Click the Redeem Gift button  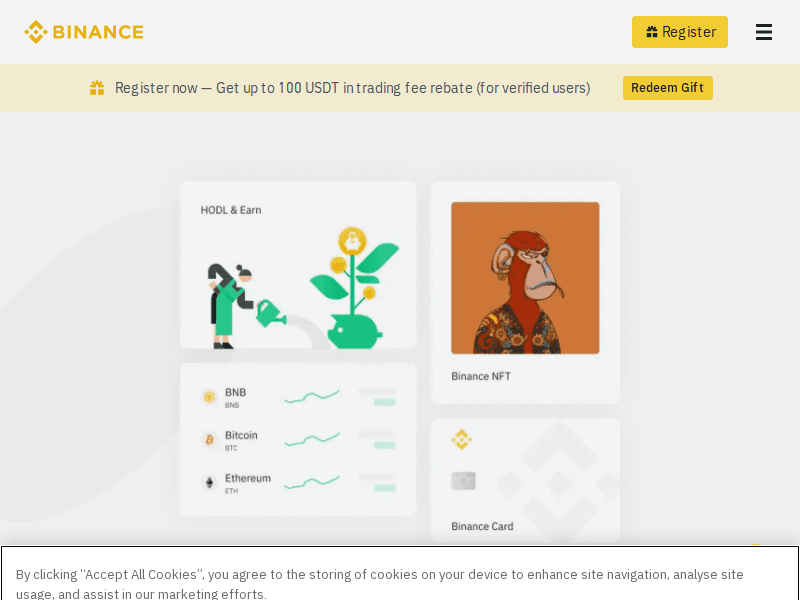click(667, 88)
